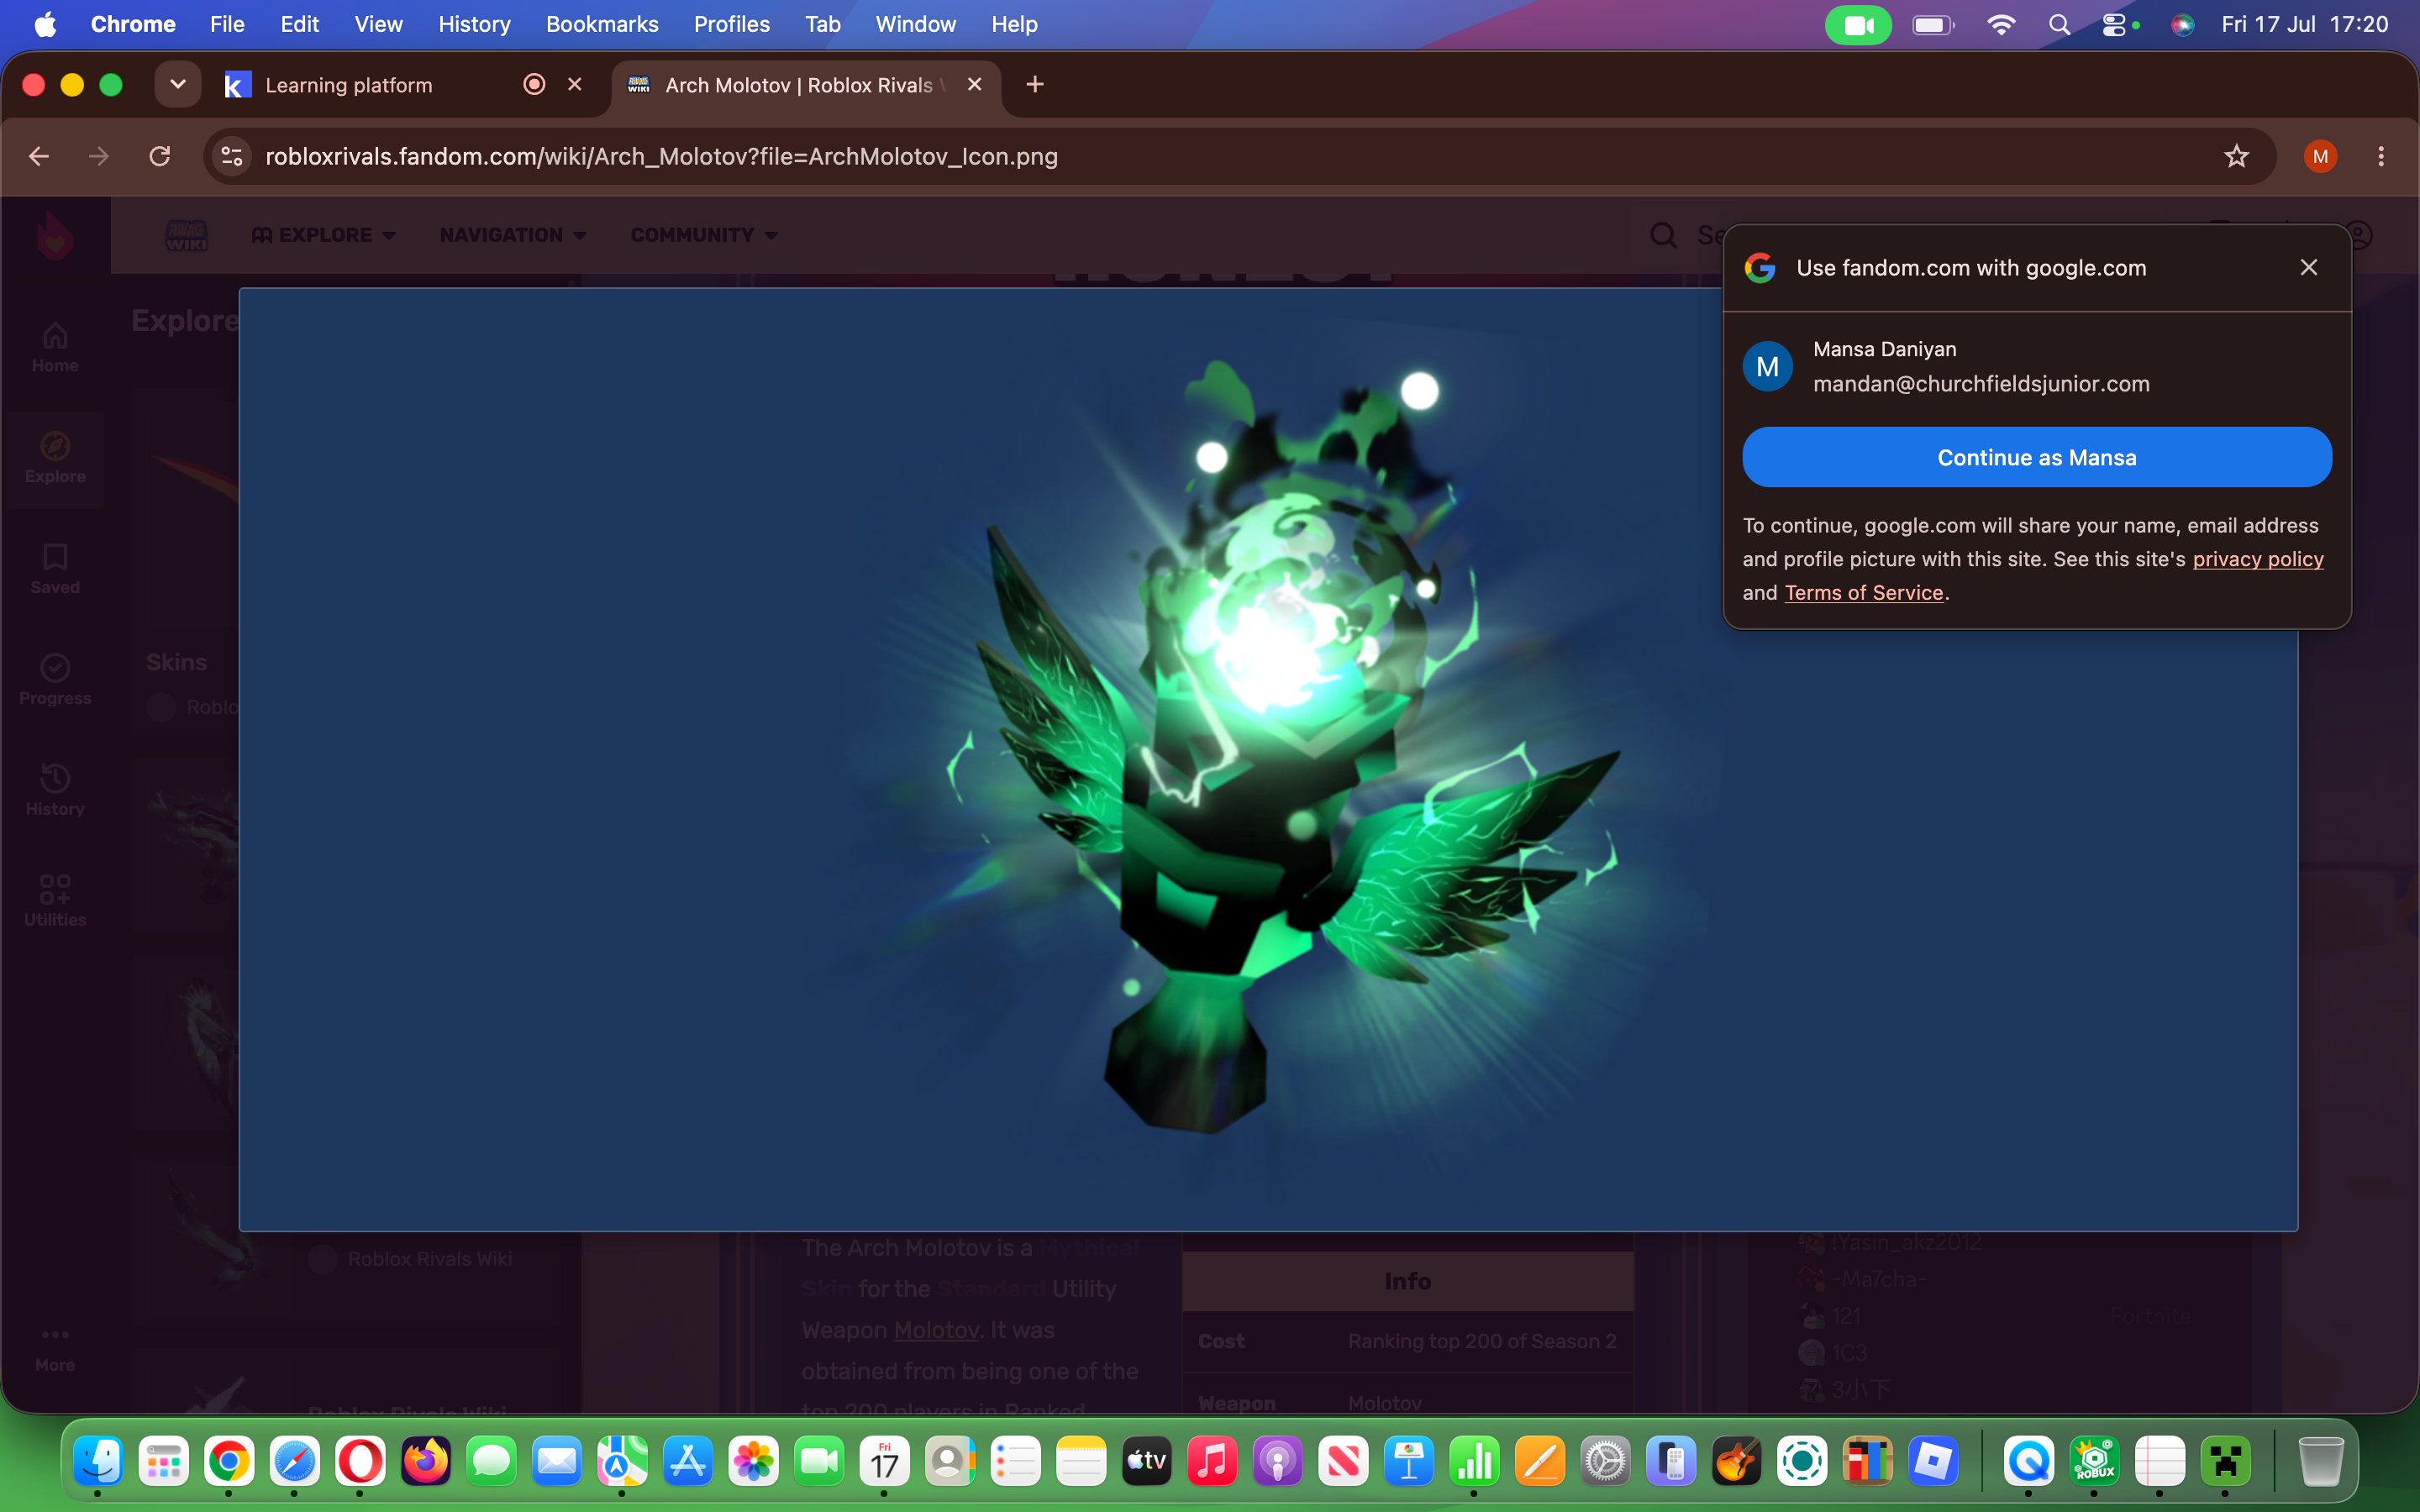2420x1512 pixels.
Task: Open the File menu
Action: pos(227,24)
